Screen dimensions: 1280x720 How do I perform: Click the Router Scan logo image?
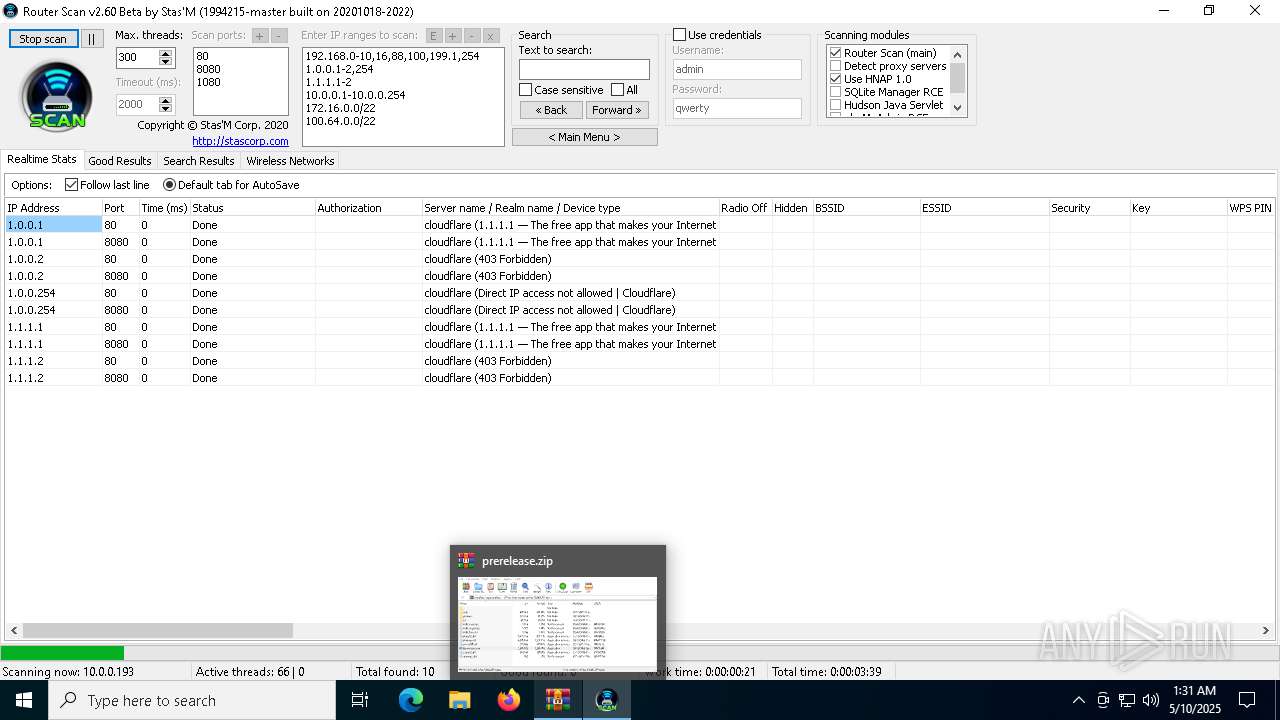pyautogui.click(x=57, y=97)
